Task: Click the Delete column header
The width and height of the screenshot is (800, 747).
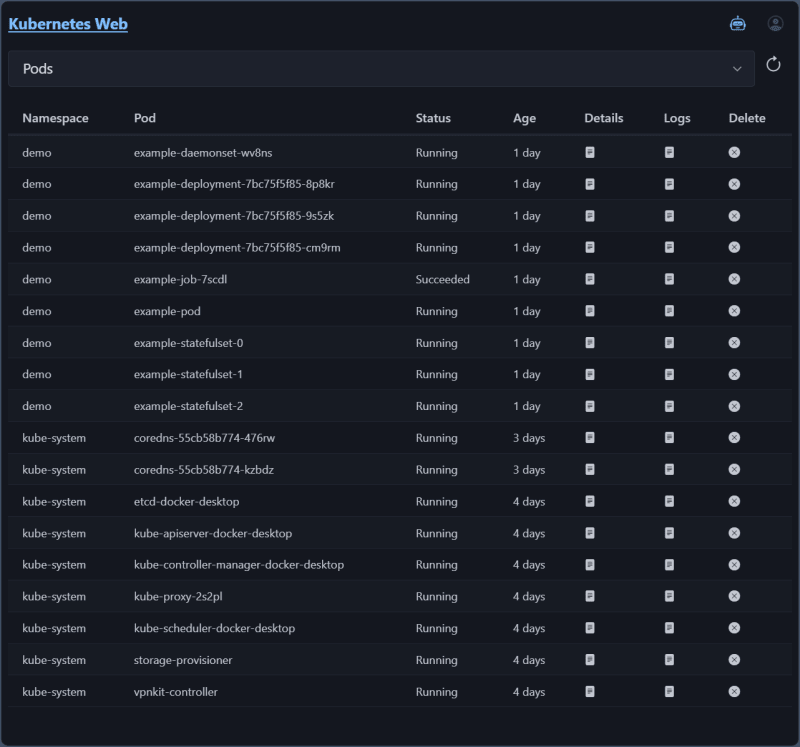Action: coord(747,118)
